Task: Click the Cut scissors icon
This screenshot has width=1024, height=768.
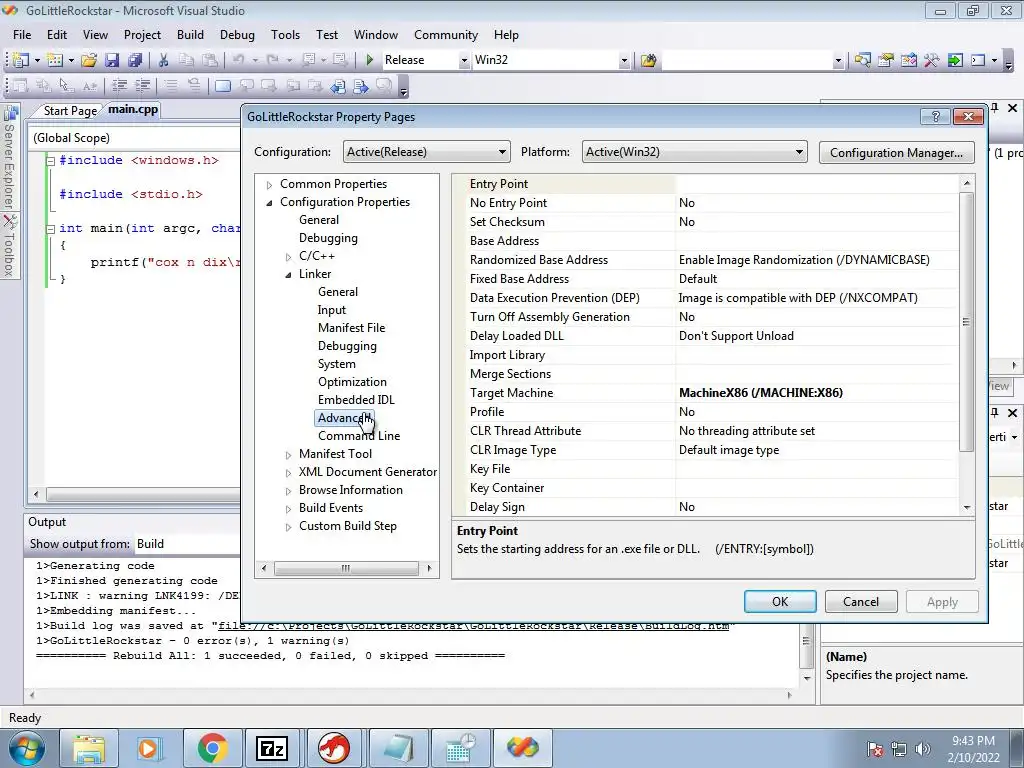Action: point(163,60)
